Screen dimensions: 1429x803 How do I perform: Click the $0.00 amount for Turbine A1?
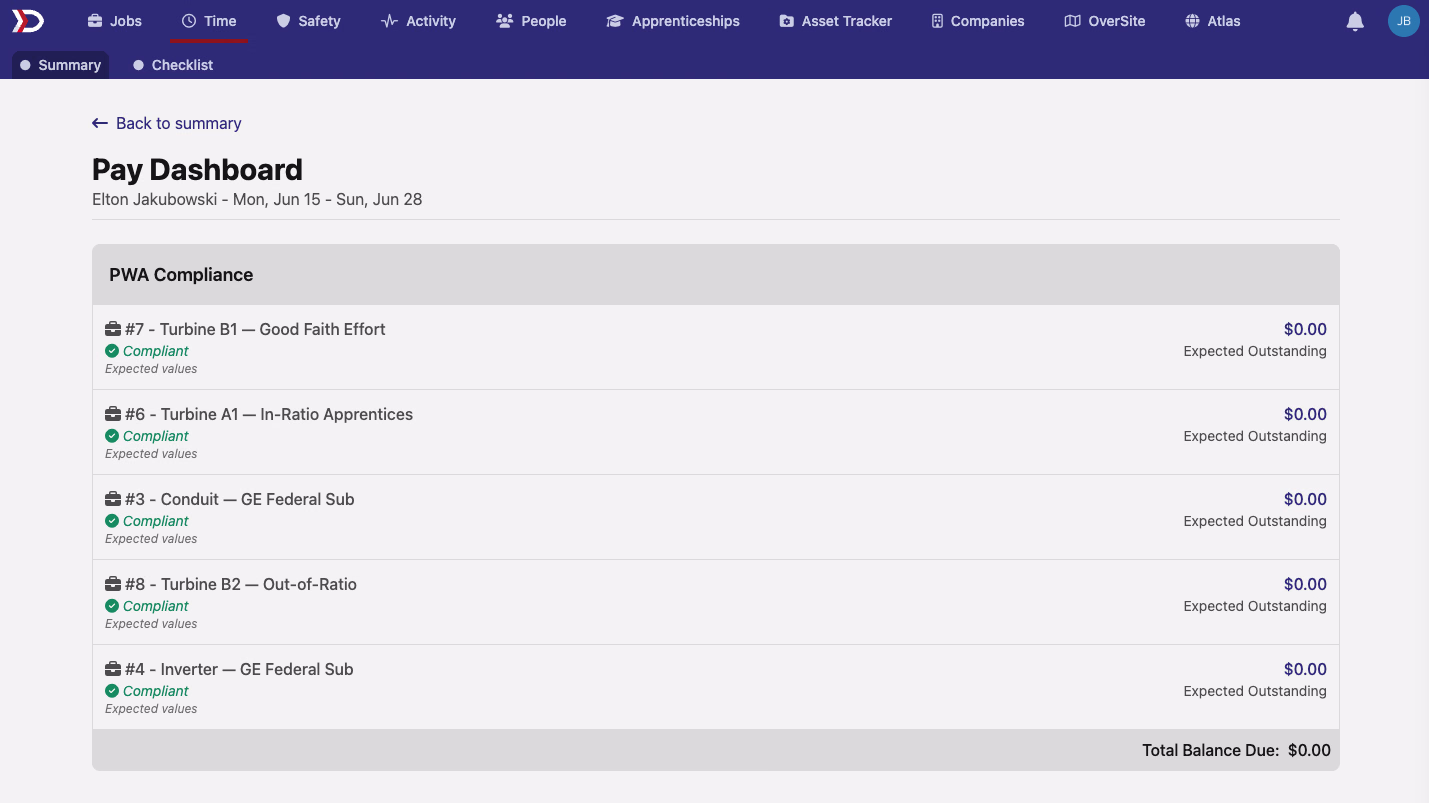(x=1305, y=414)
